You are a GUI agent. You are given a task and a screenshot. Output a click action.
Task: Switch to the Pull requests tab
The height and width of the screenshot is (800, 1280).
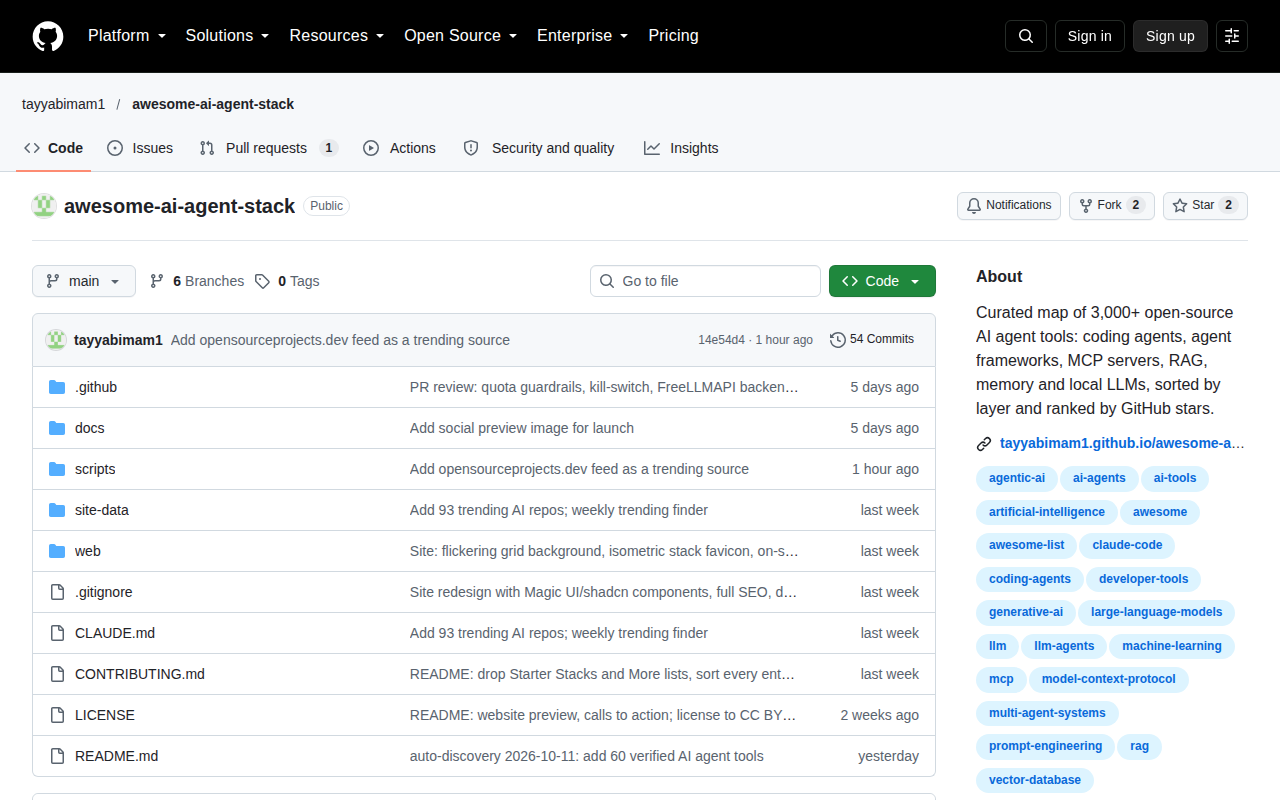tap(268, 148)
